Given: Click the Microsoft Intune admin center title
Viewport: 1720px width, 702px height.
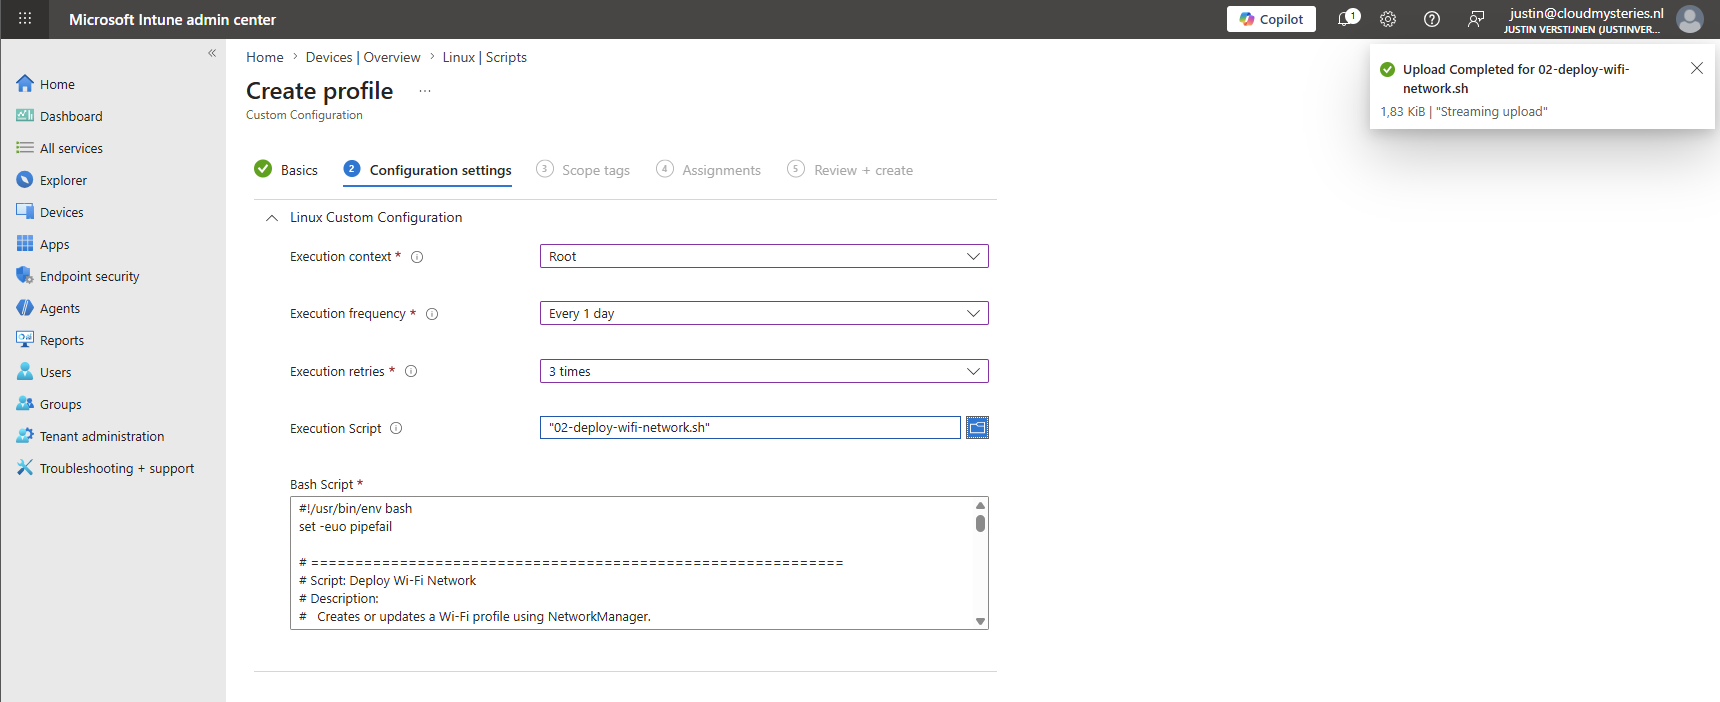Looking at the screenshot, I should click(172, 19).
